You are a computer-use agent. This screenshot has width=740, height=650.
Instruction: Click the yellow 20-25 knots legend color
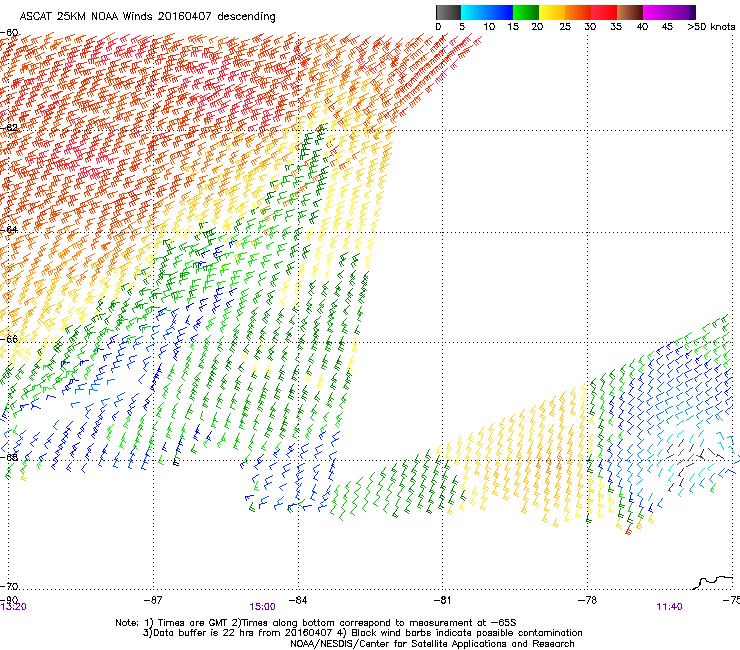(x=552, y=12)
